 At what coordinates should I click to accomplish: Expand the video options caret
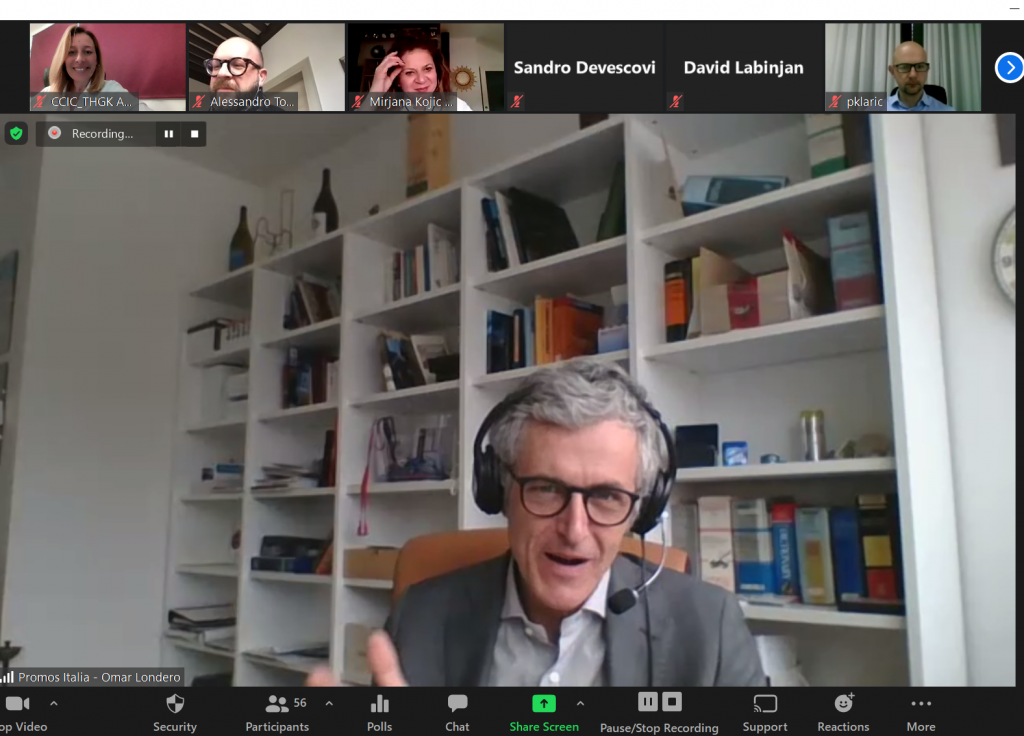click(x=54, y=703)
